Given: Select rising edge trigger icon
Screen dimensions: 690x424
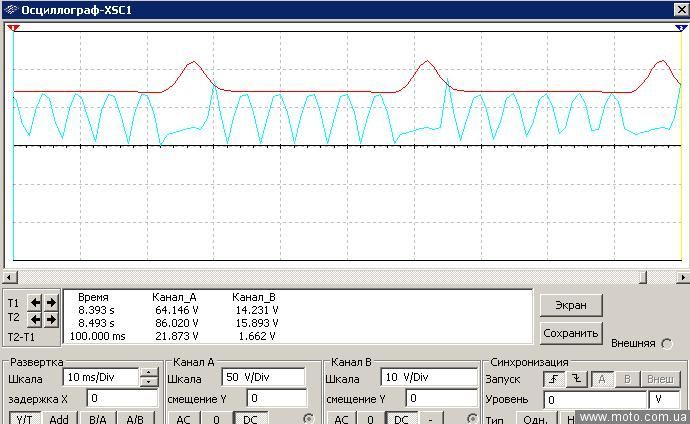Looking at the screenshot, I should coord(553,379).
